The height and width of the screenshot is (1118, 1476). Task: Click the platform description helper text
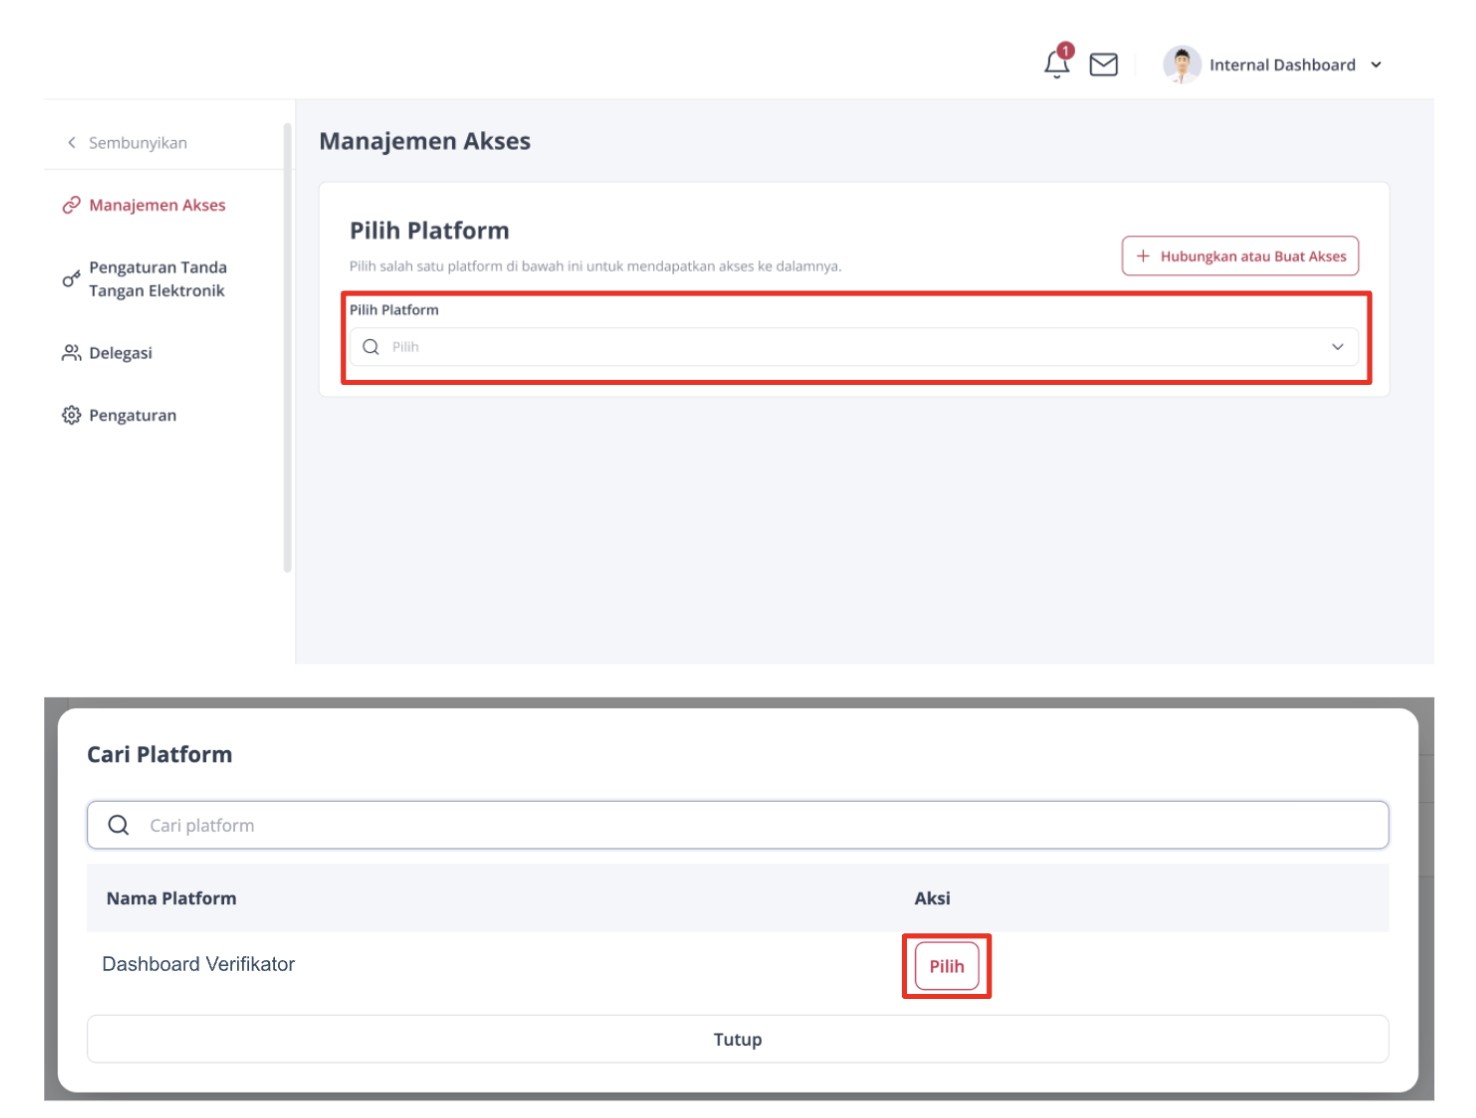coord(595,266)
